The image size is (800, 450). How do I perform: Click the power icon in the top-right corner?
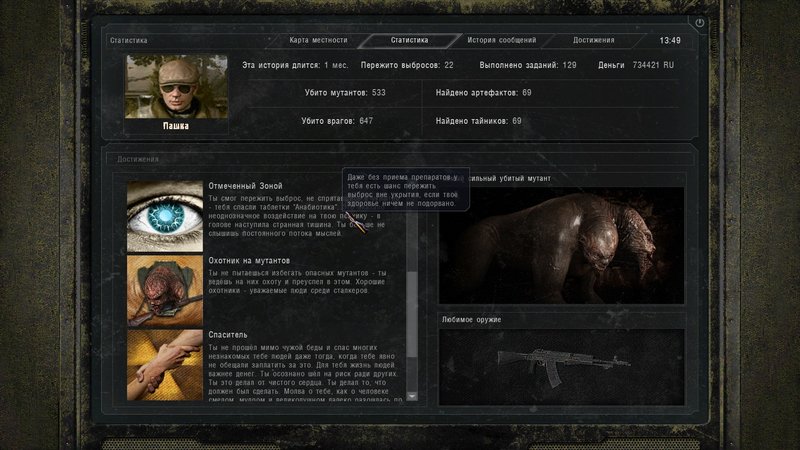(x=699, y=23)
